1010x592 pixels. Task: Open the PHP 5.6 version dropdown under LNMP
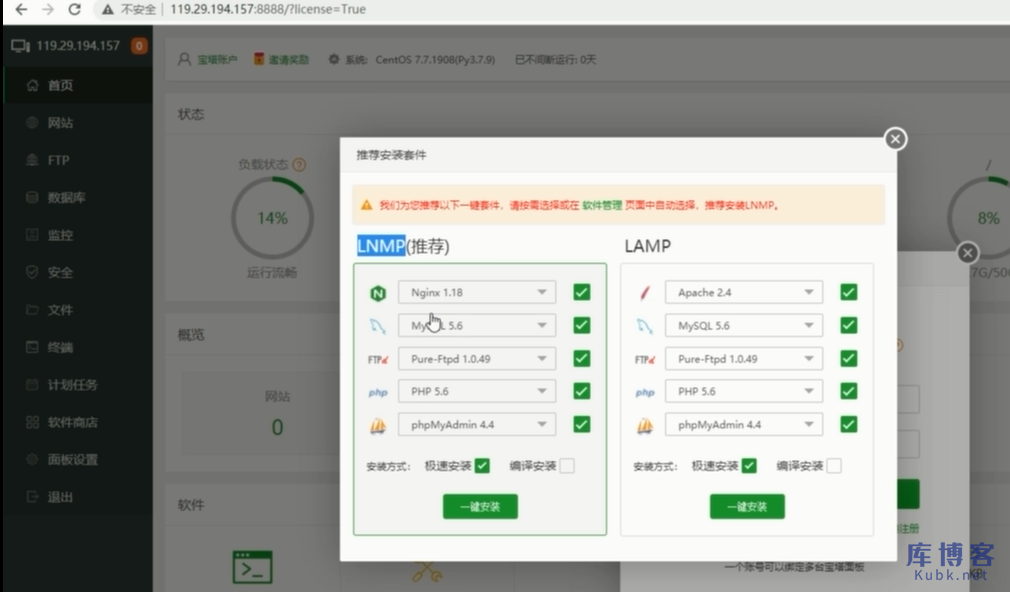[x=476, y=391]
